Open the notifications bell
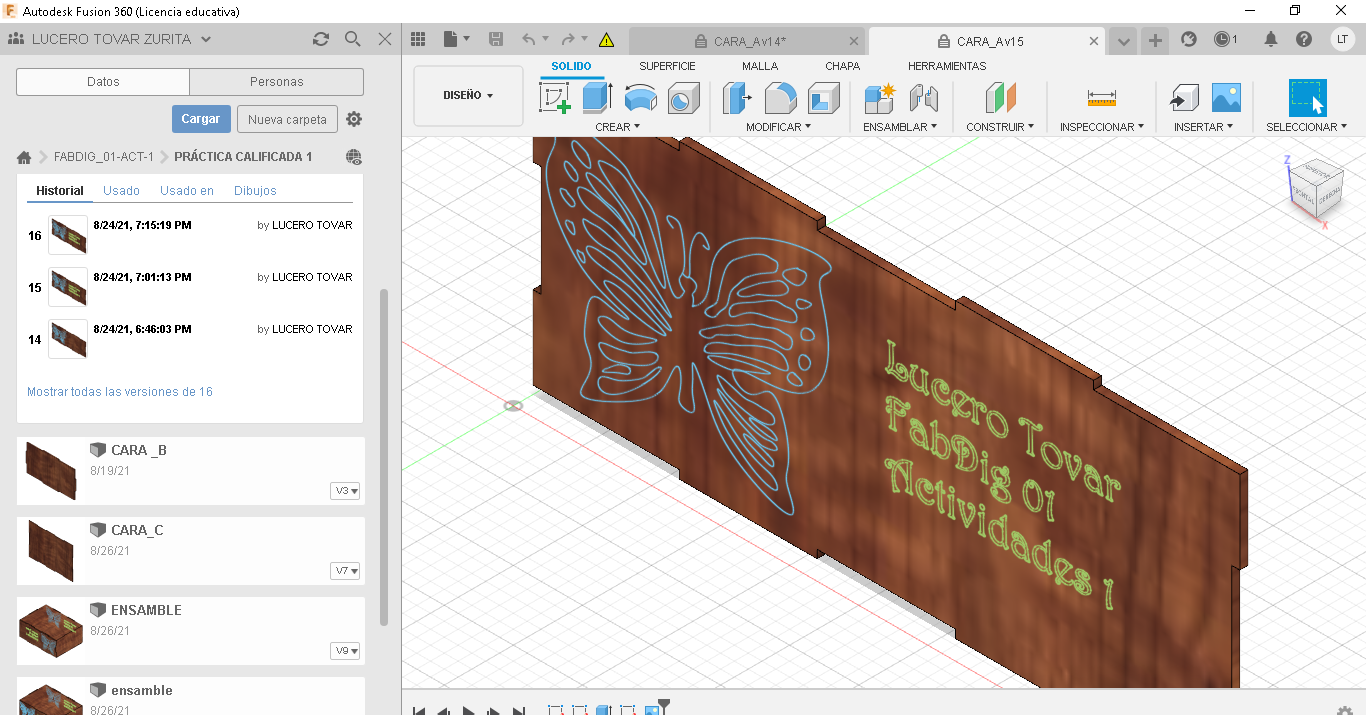This screenshot has height=715, width=1366. pyautogui.click(x=1271, y=39)
